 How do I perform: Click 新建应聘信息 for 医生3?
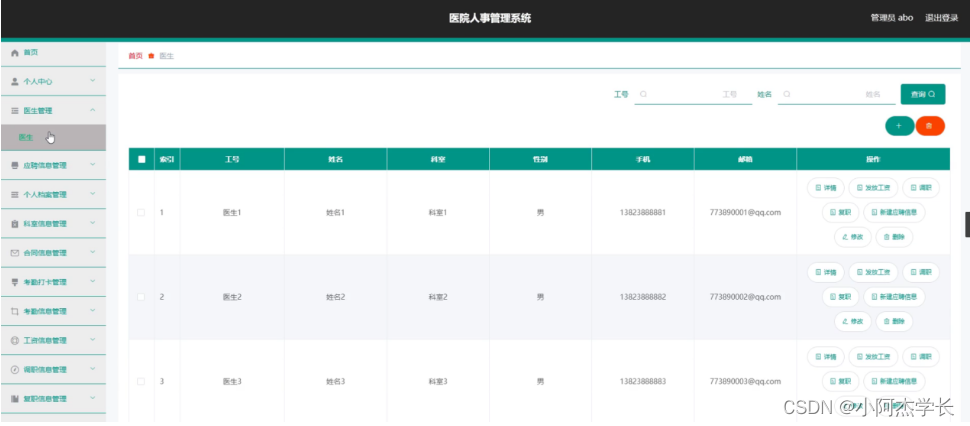click(x=895, y=381)
